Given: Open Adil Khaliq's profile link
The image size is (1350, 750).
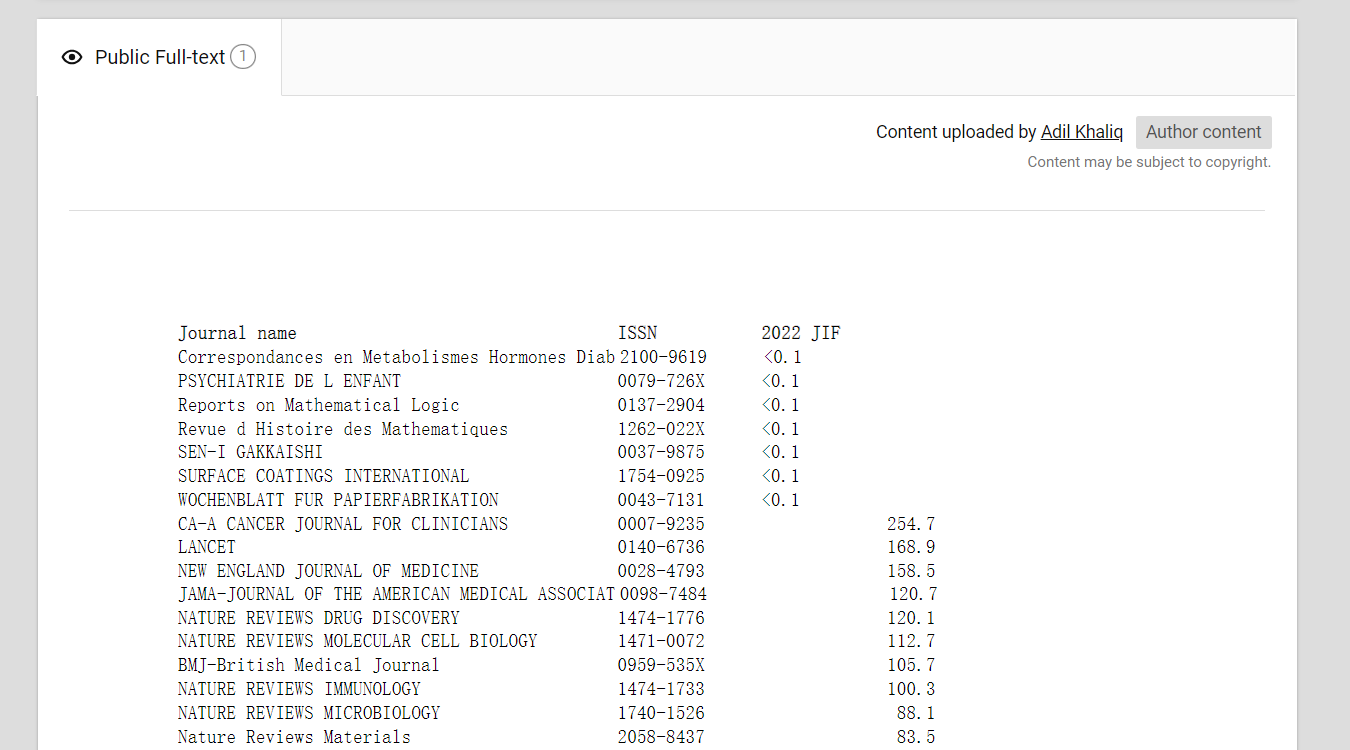Looking at the screenshot, I should 1082,132.
